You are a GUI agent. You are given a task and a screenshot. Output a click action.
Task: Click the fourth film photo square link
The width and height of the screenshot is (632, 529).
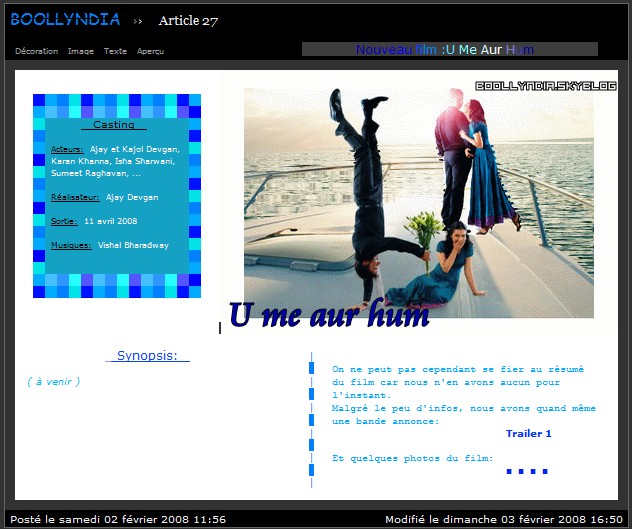pyautogui.click(x=545, y=471)
